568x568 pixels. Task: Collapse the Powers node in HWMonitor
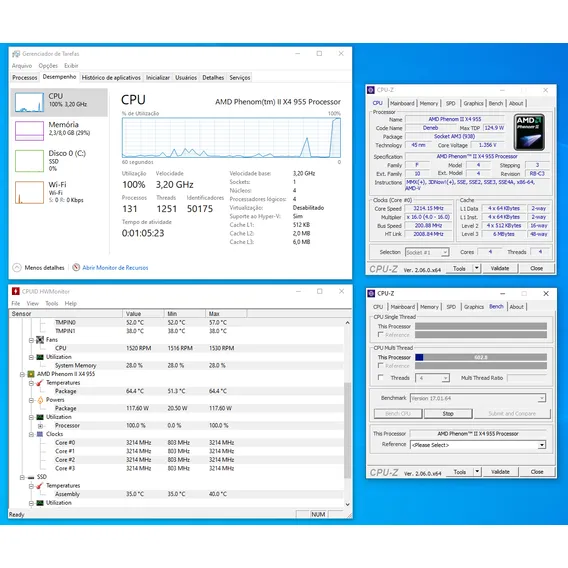31,400
